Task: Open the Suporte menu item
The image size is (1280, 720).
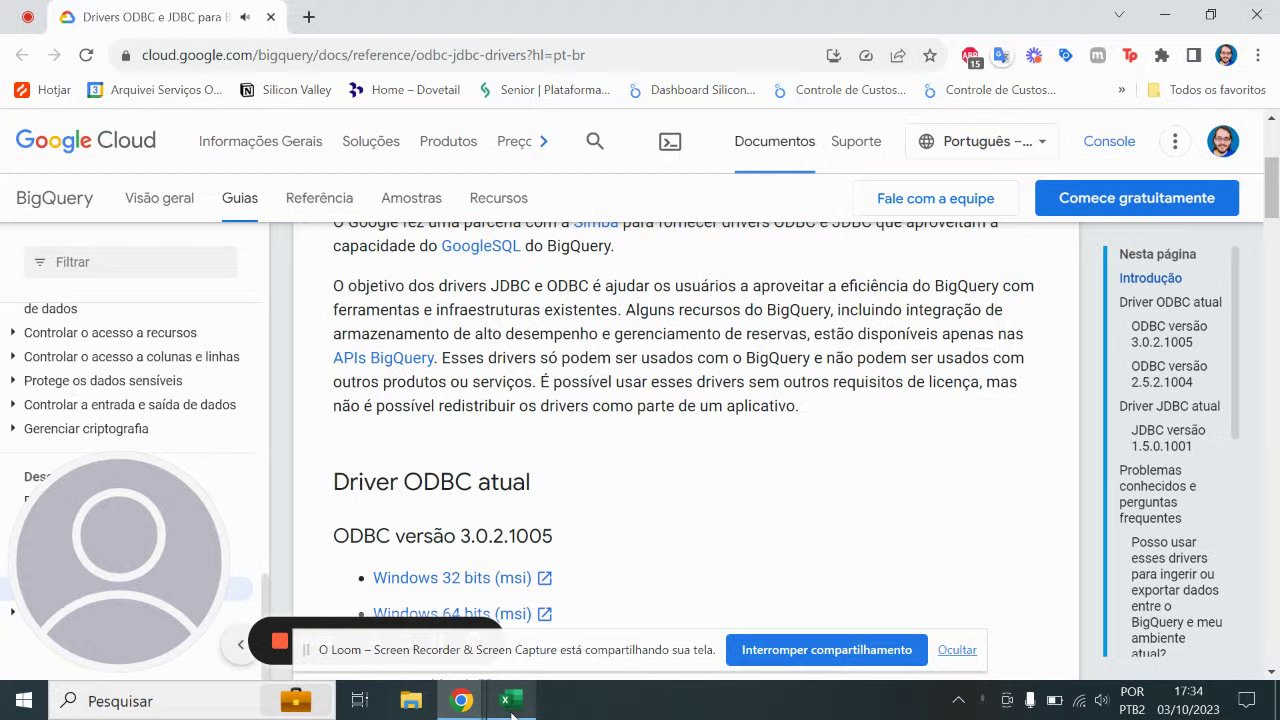Action: tap(856, 142)
